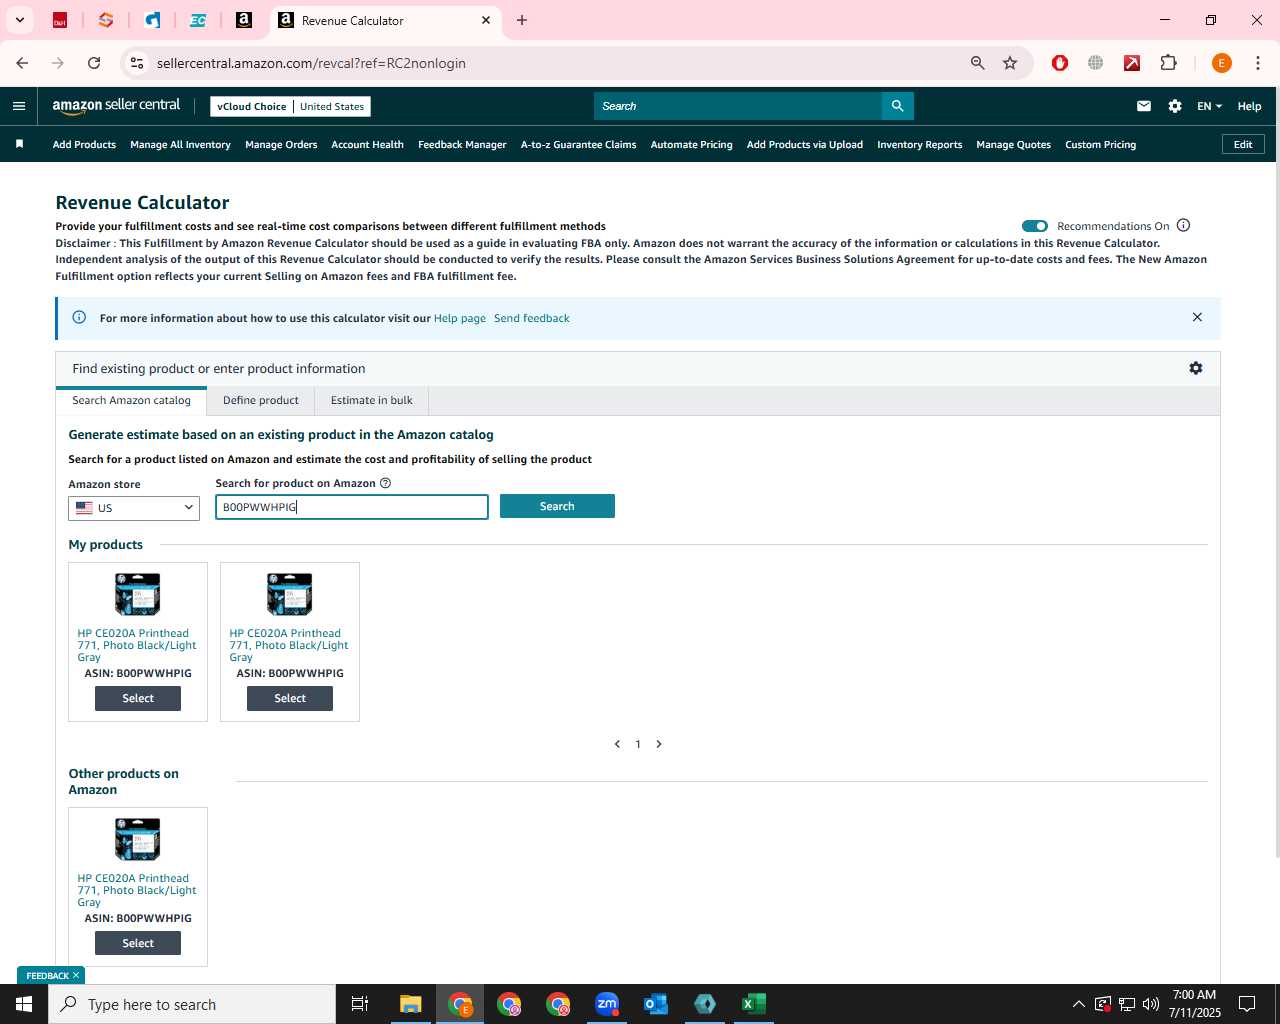Viewport: 1280px width, 1024px height.
Task: Switch to Search Amazon catalog tab
Action: click(131, 400)
